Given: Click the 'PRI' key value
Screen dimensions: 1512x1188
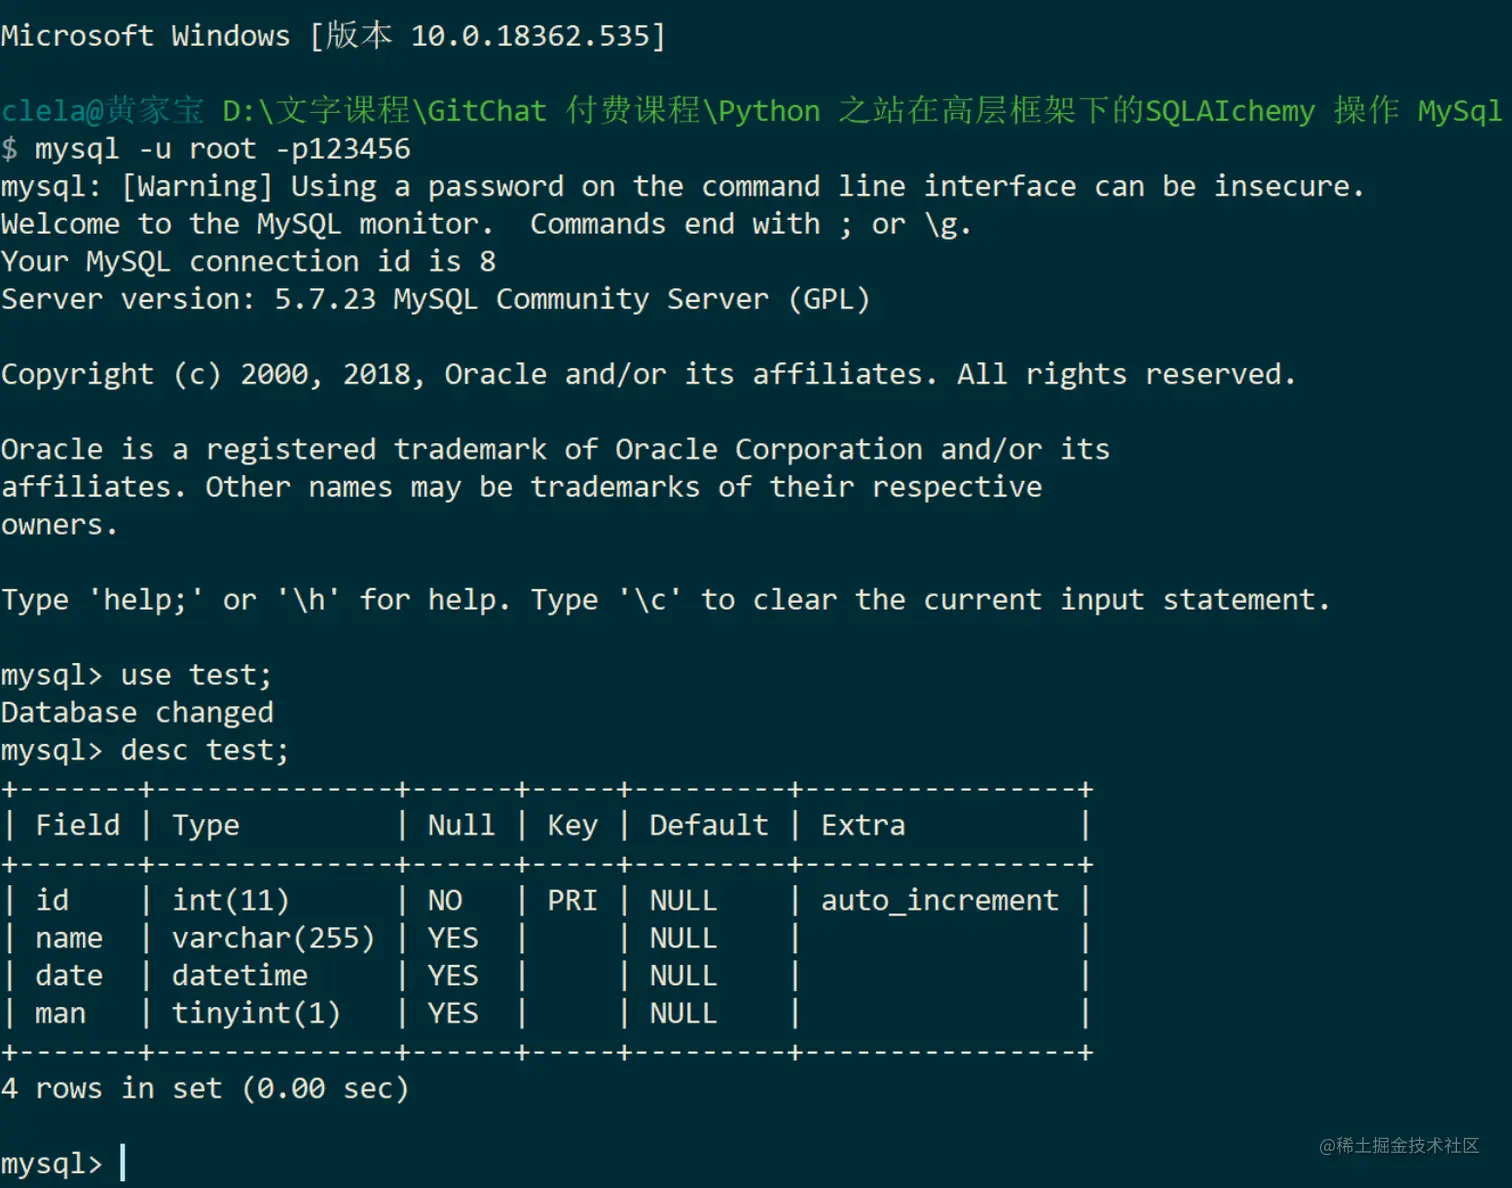Looking at the screenshot, I should pos(572,900).
